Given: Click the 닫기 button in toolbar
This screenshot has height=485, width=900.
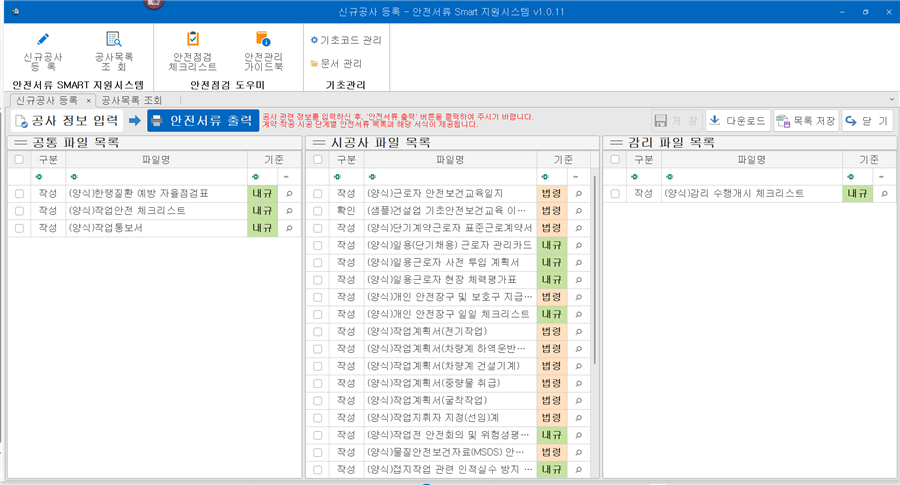Looking at the screenshot, I should click(867, 121).
